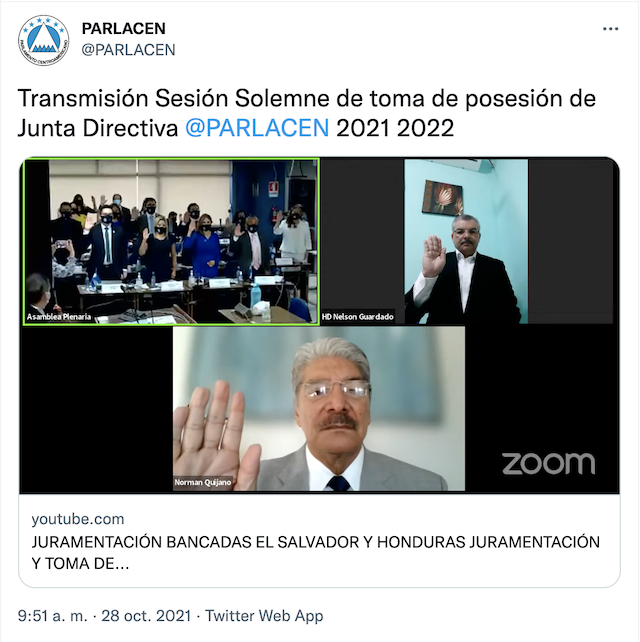Open the youtube.com link domain

[78, 519]
